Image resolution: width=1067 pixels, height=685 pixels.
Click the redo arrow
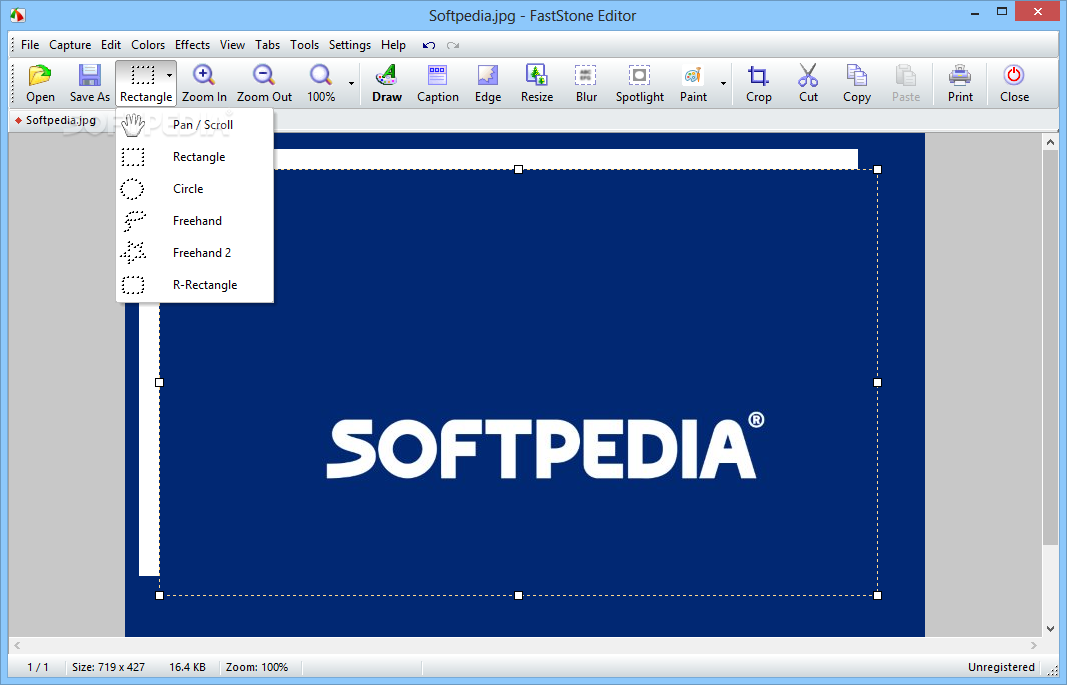point(453,46)
